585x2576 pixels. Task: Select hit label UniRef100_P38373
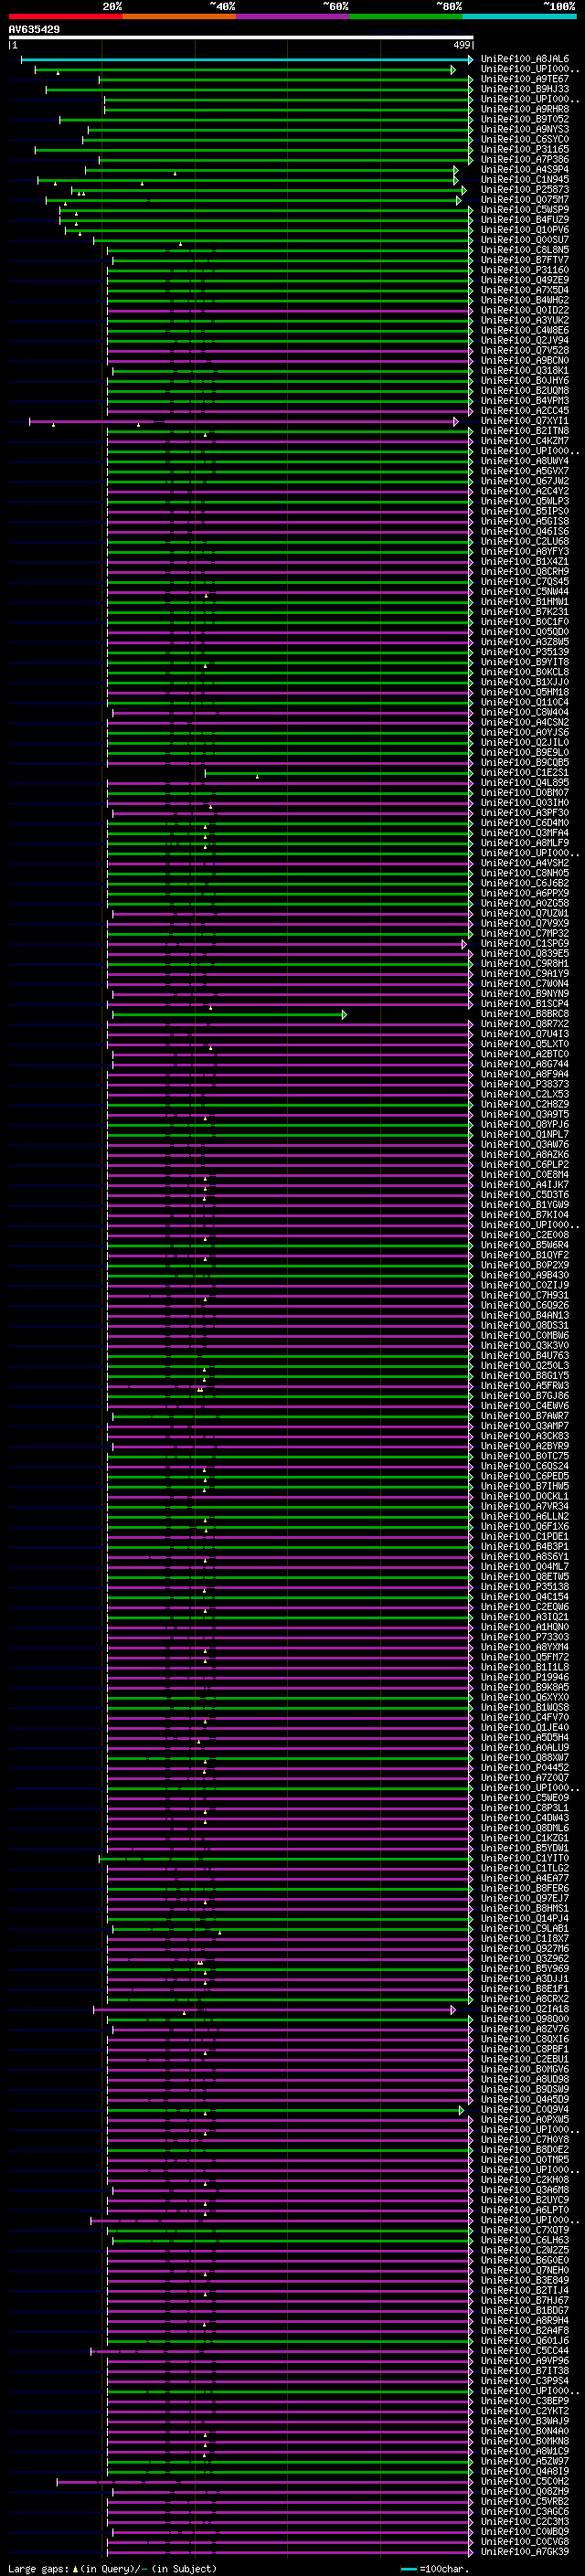pos(525,1084)
